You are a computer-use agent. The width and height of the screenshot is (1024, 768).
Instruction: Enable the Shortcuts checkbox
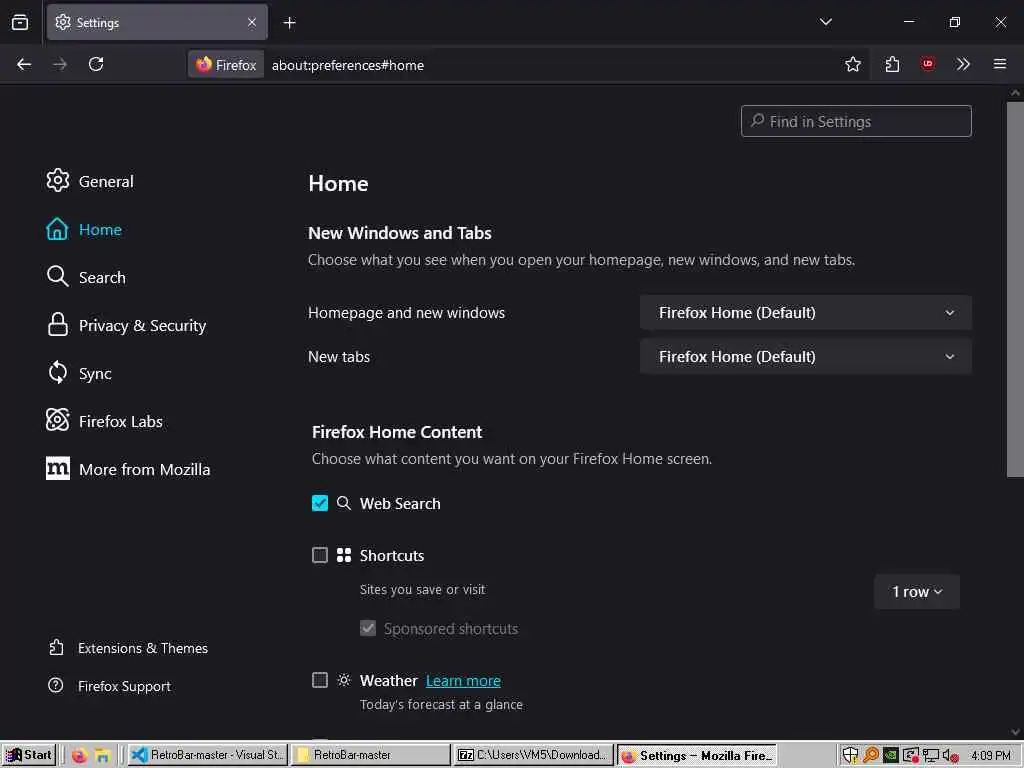tap(320, 555)
